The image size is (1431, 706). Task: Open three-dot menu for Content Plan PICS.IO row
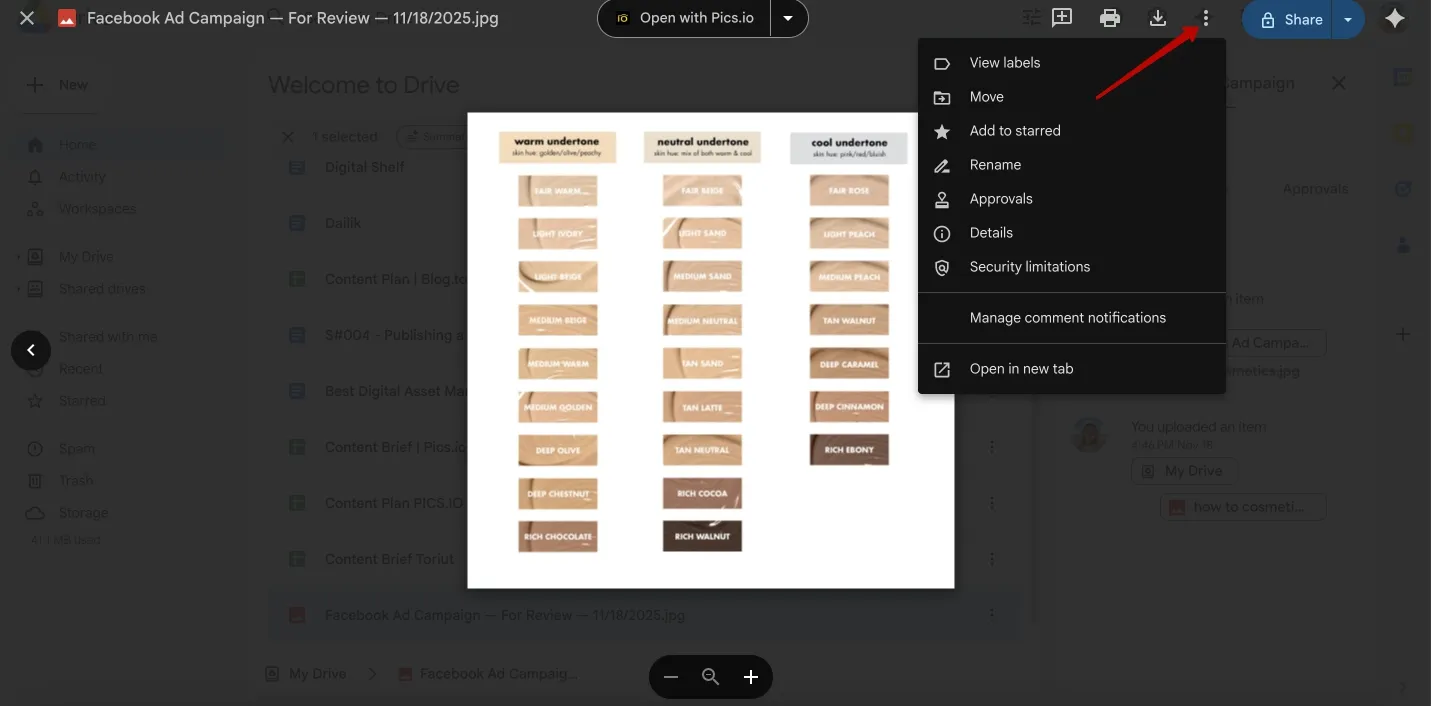[992, 503]
